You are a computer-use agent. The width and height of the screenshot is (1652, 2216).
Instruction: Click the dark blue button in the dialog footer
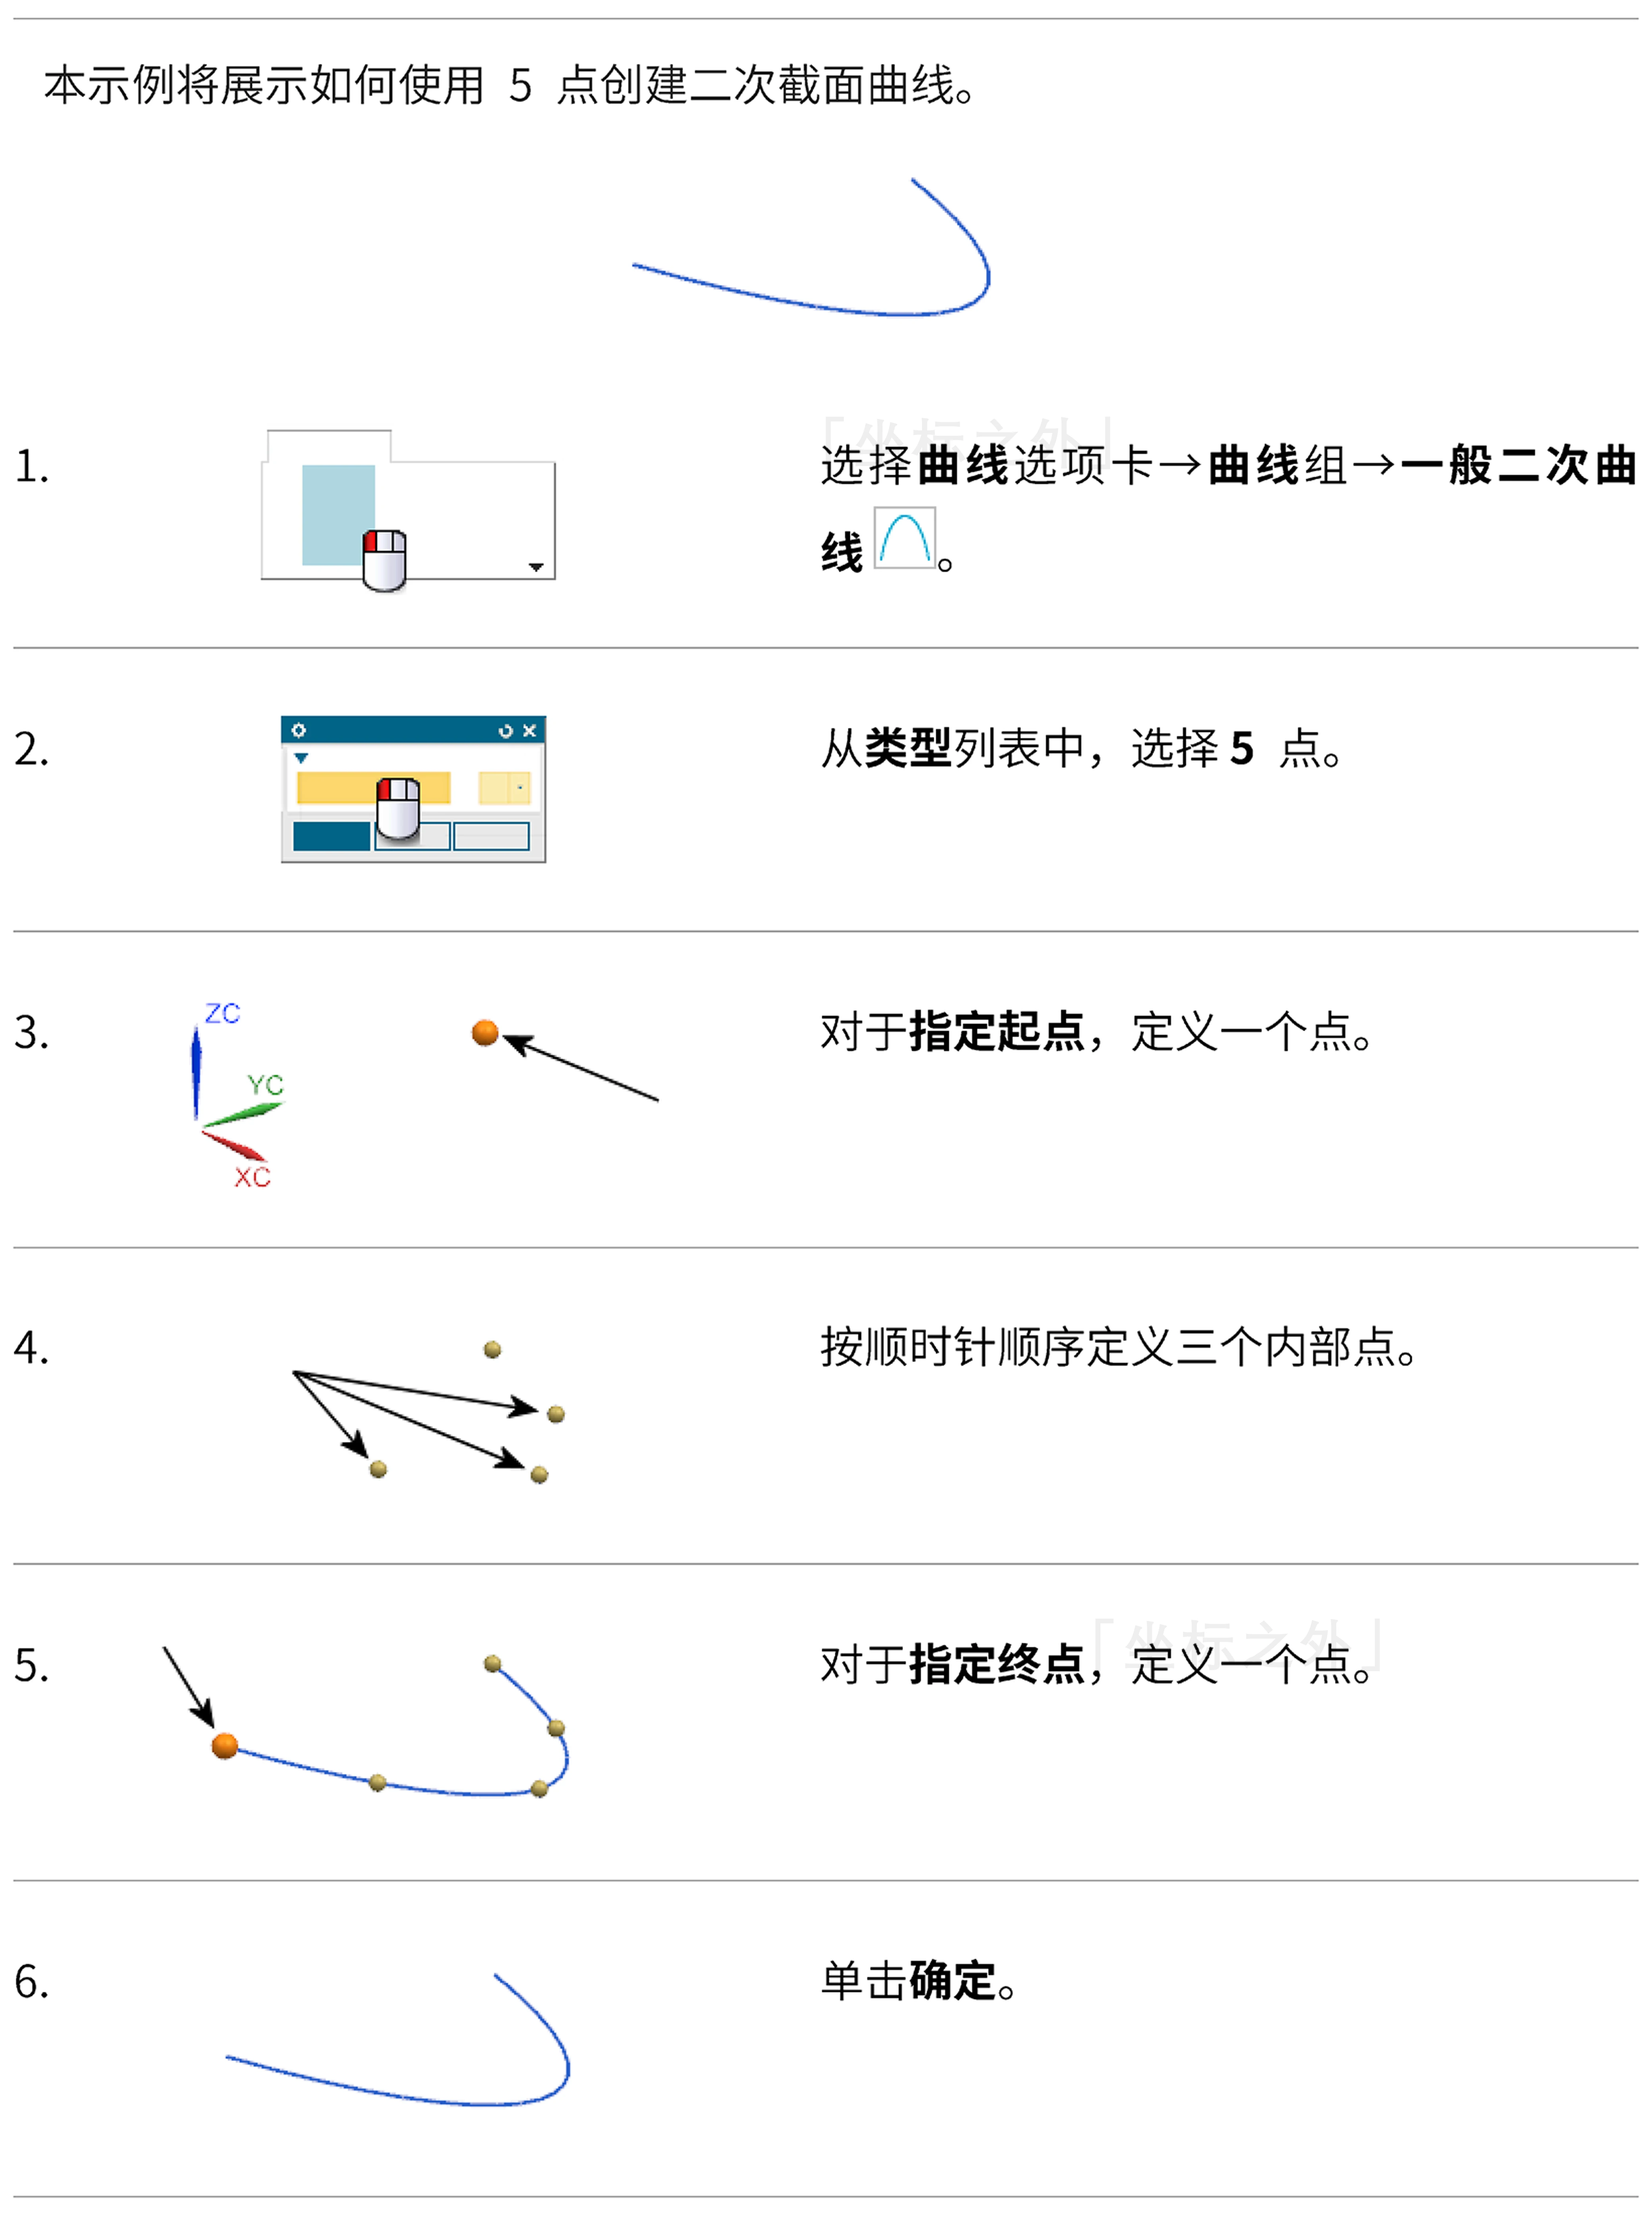tap(331, 836)
